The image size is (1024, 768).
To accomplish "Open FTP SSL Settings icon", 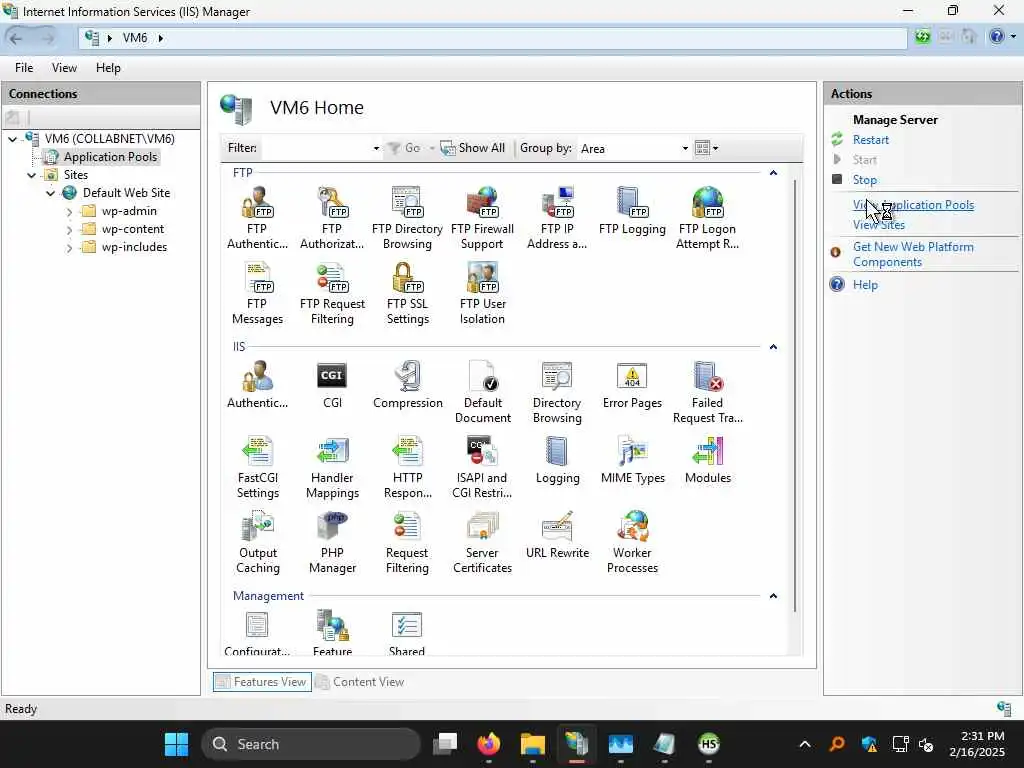I will [x=408, y=293].
